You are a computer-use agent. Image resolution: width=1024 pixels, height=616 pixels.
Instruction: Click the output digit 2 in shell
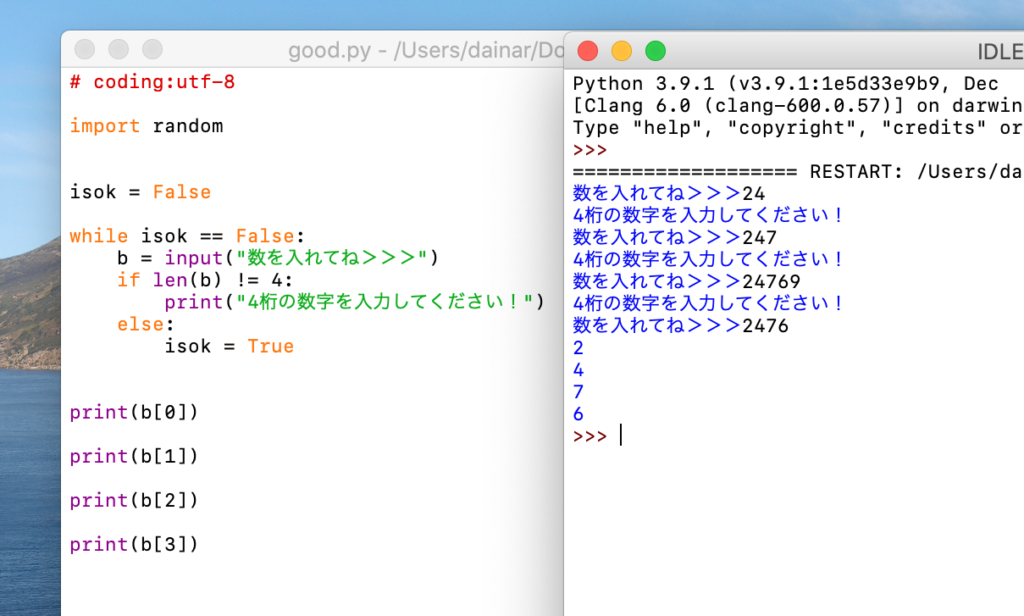coord(578,348)
